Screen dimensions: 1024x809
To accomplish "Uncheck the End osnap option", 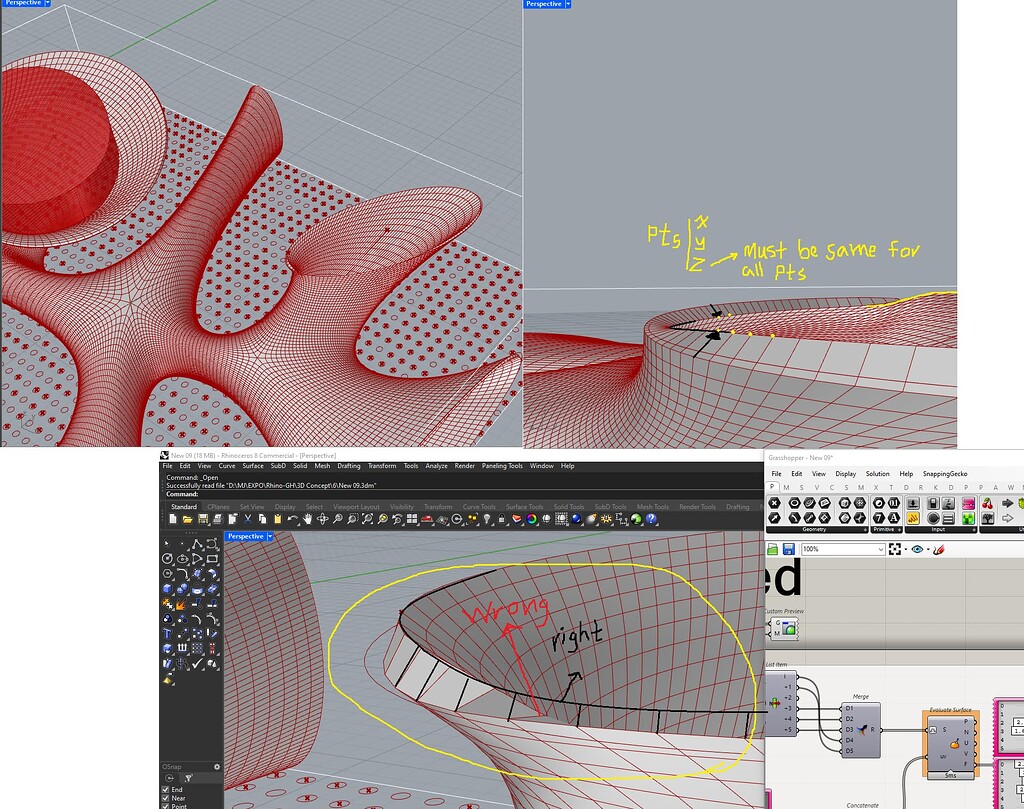I will (x=165, y=789).
